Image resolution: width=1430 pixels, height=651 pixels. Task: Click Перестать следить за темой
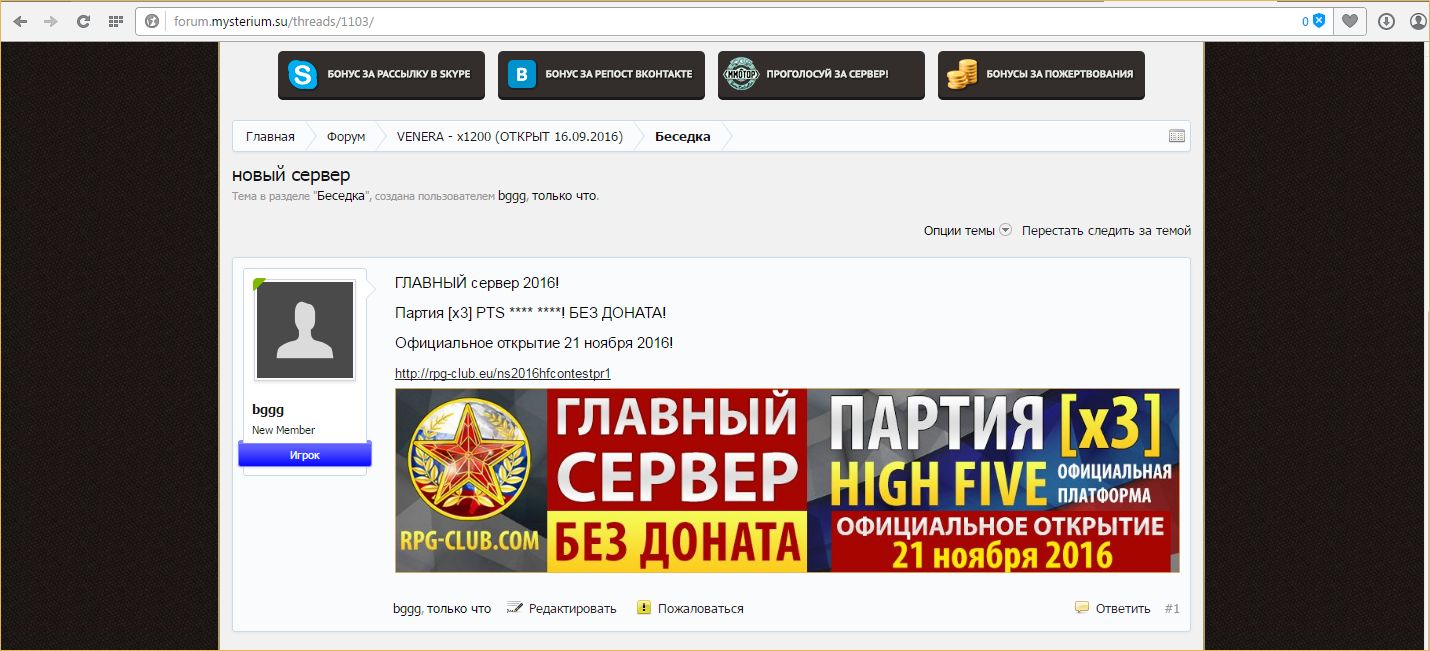click(x=1106, y=230)
